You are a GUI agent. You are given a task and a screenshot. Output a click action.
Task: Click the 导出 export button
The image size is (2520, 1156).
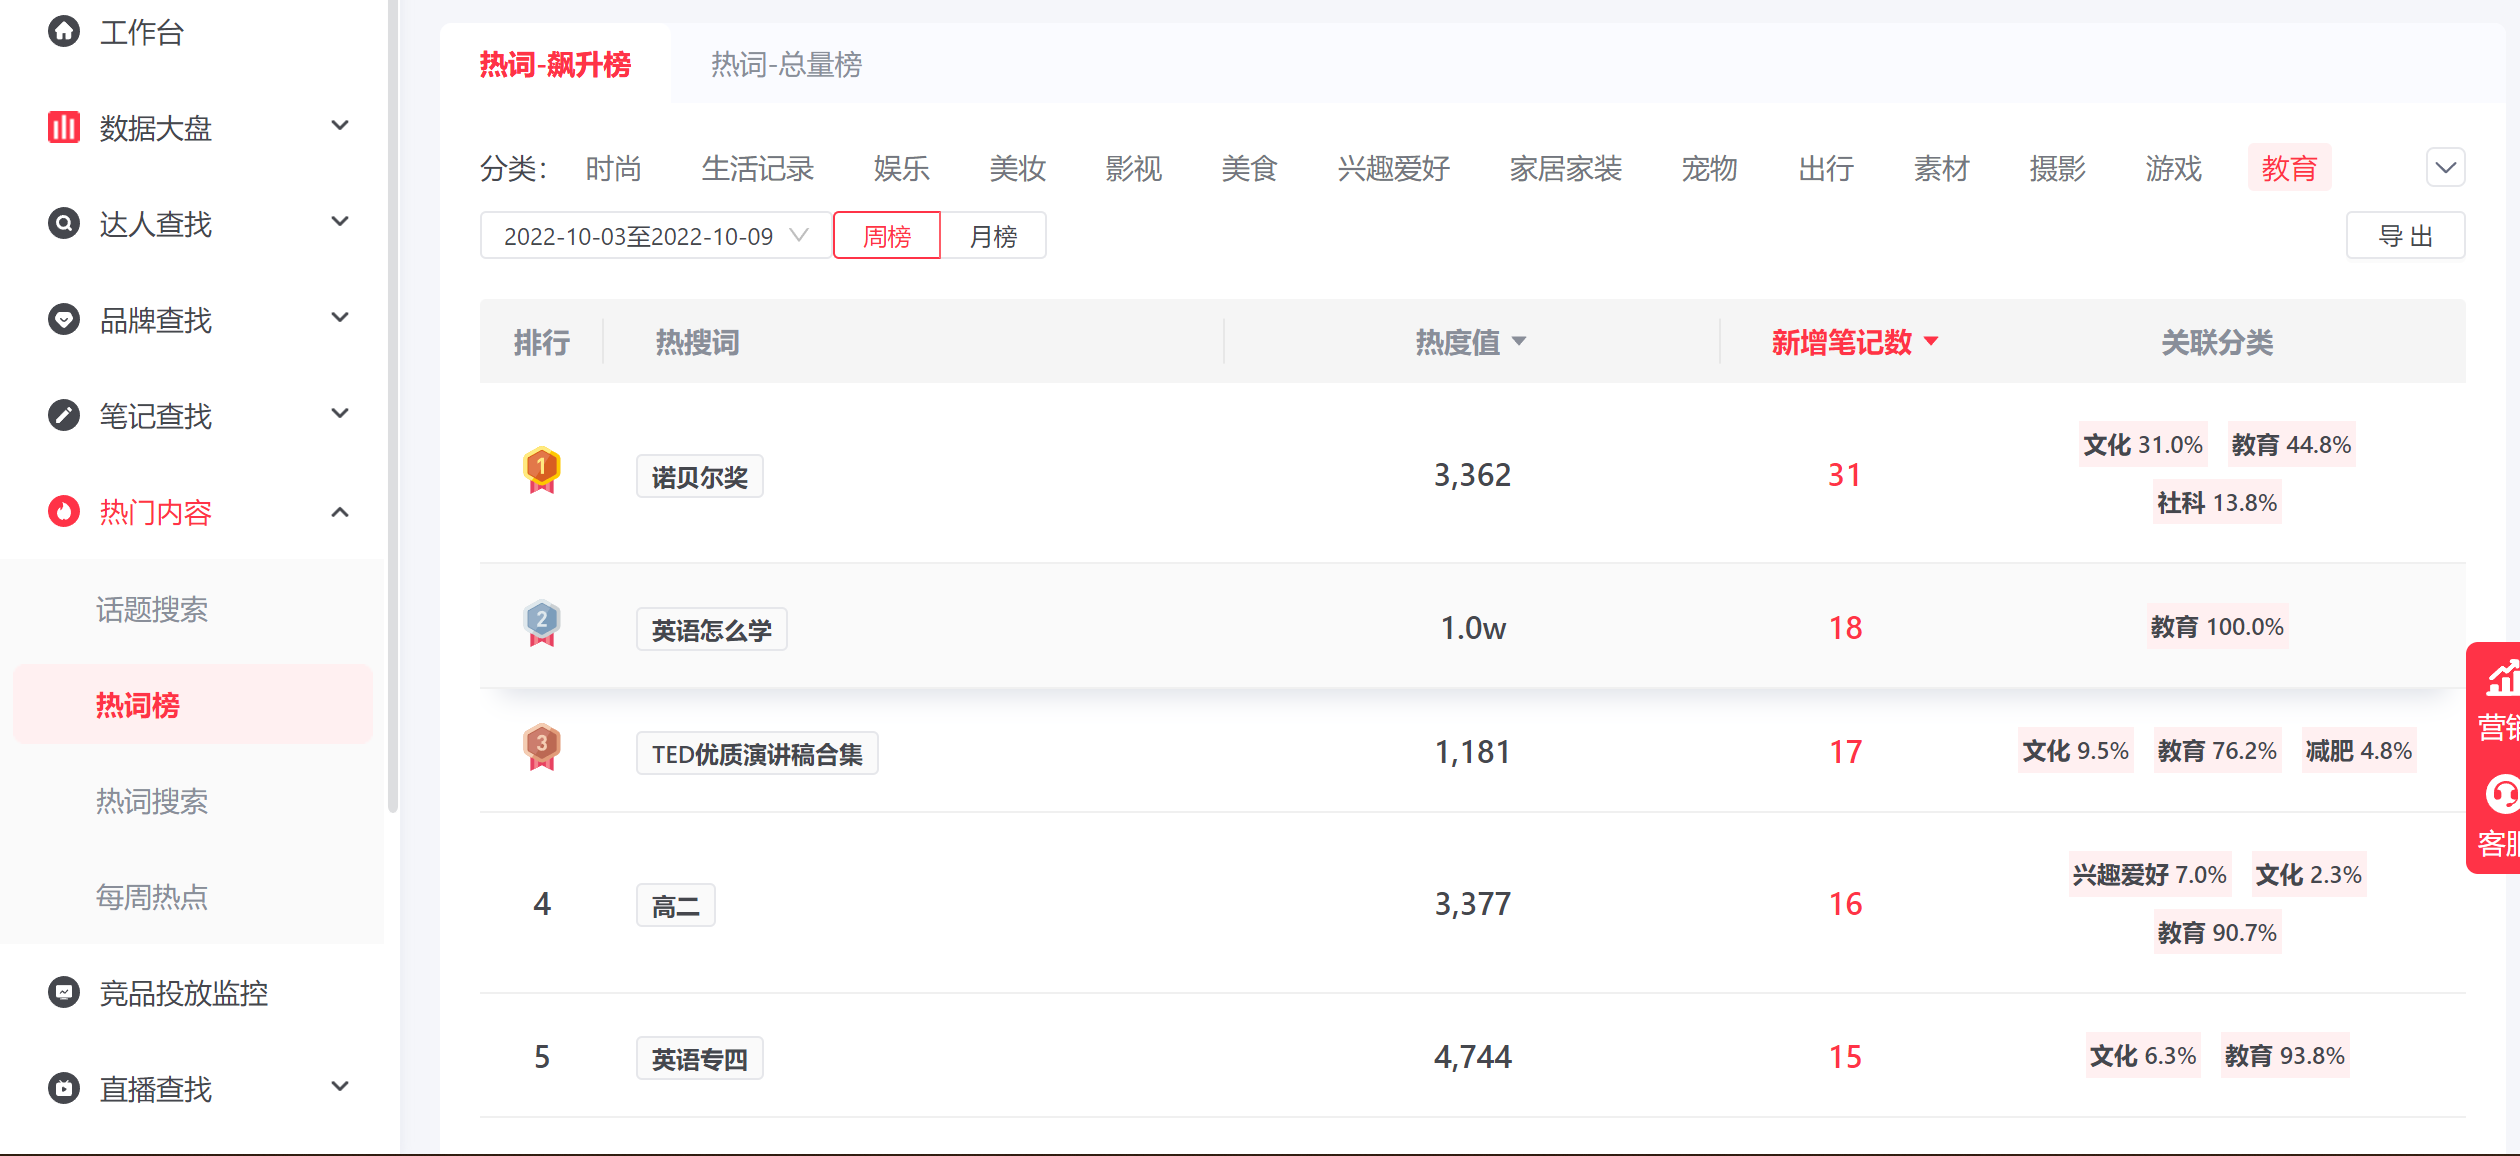click(x=2406, y=236)
